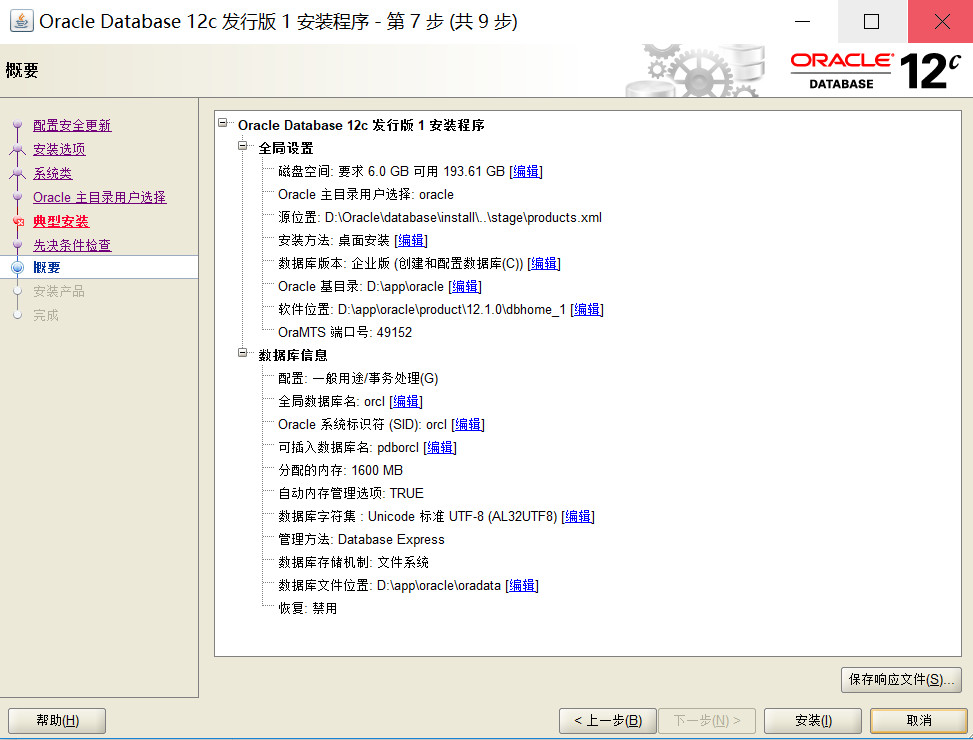
Task: Select the OraMTS 端口号 49152 row
Action: [345, 332]
